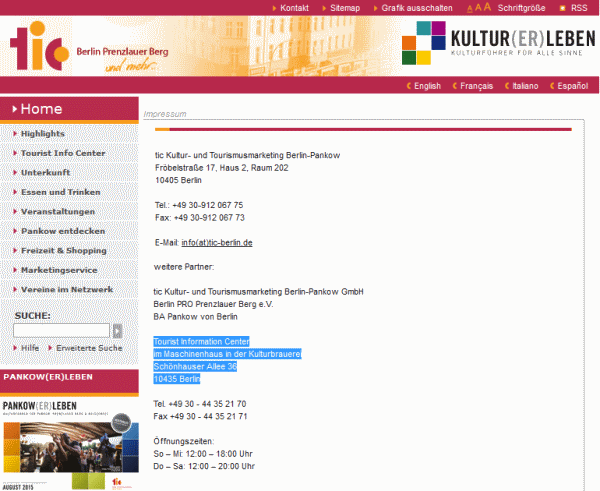Click the Schriftgröße label
The width and height of the screenshot is (600, 491).
pos(521,8)
